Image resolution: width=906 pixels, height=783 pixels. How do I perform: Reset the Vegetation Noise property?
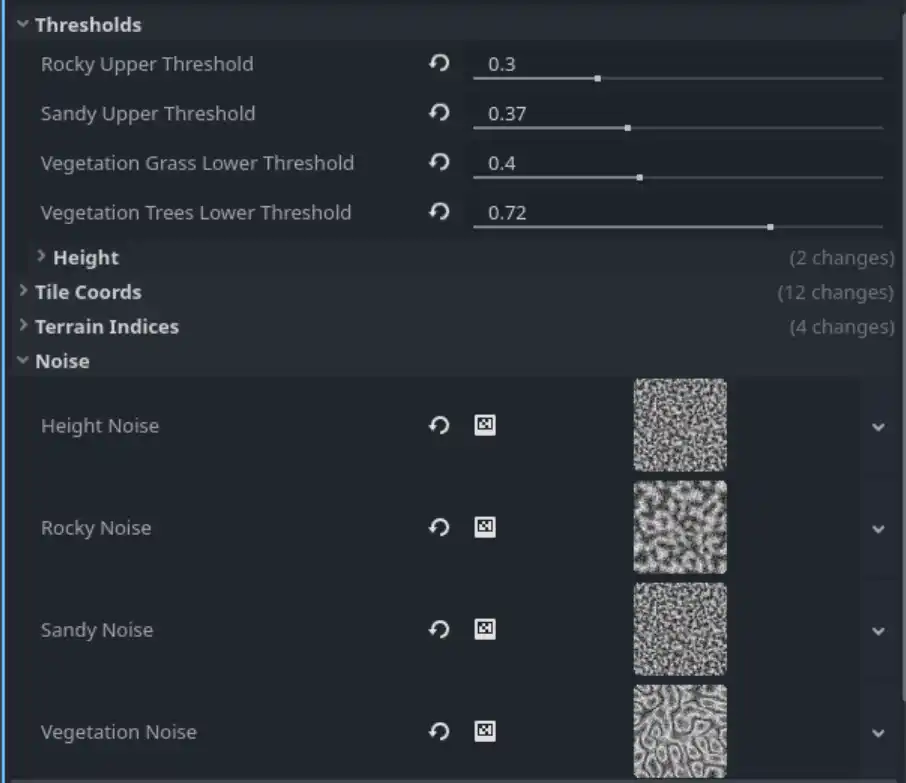[x=438, y=731]
